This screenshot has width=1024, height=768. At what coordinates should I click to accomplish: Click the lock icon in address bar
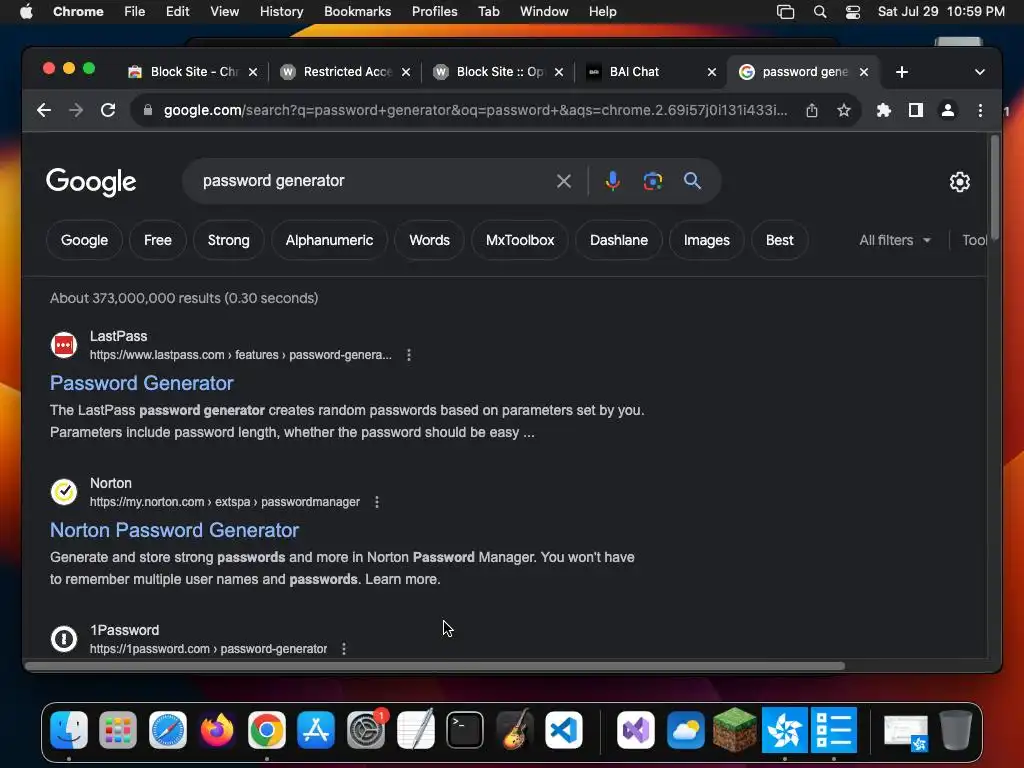click(148, 110)
